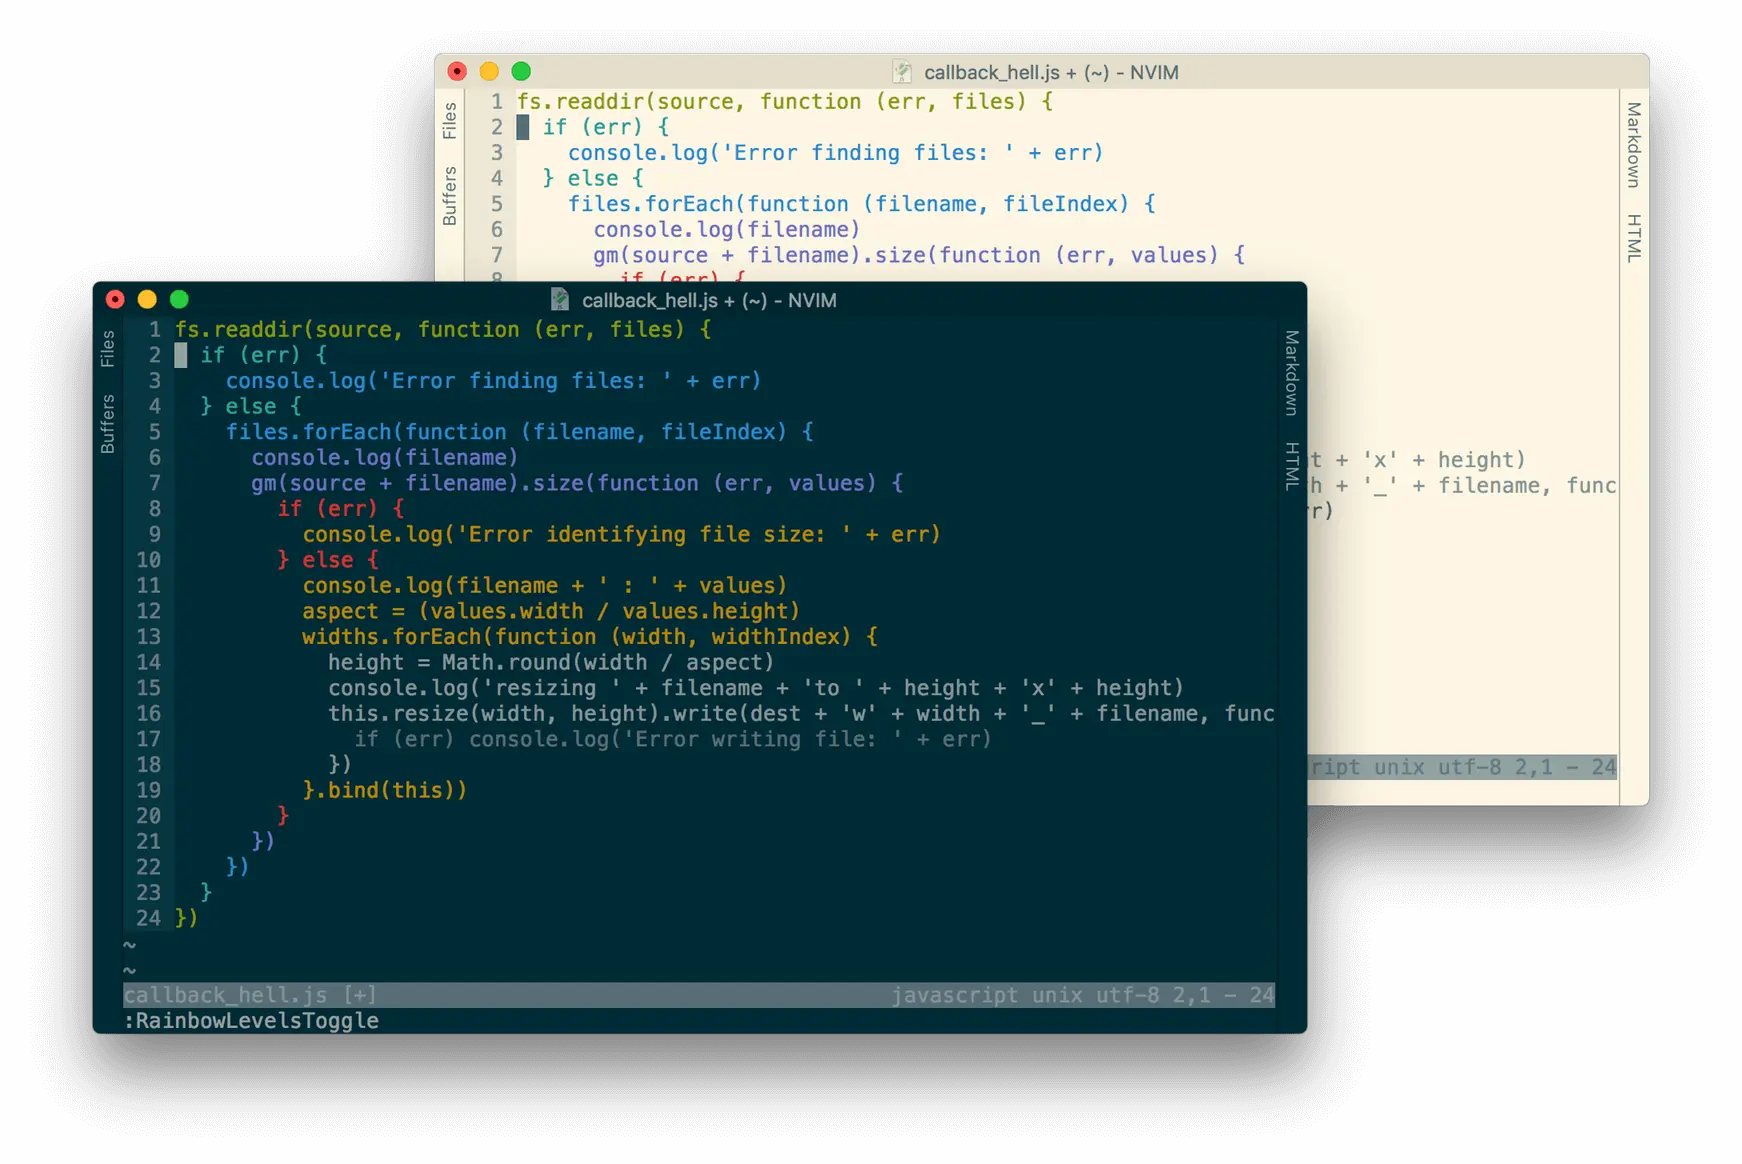Open the Files sidebar tab in dark window
1742x1164 pixels.
(107, 348)
